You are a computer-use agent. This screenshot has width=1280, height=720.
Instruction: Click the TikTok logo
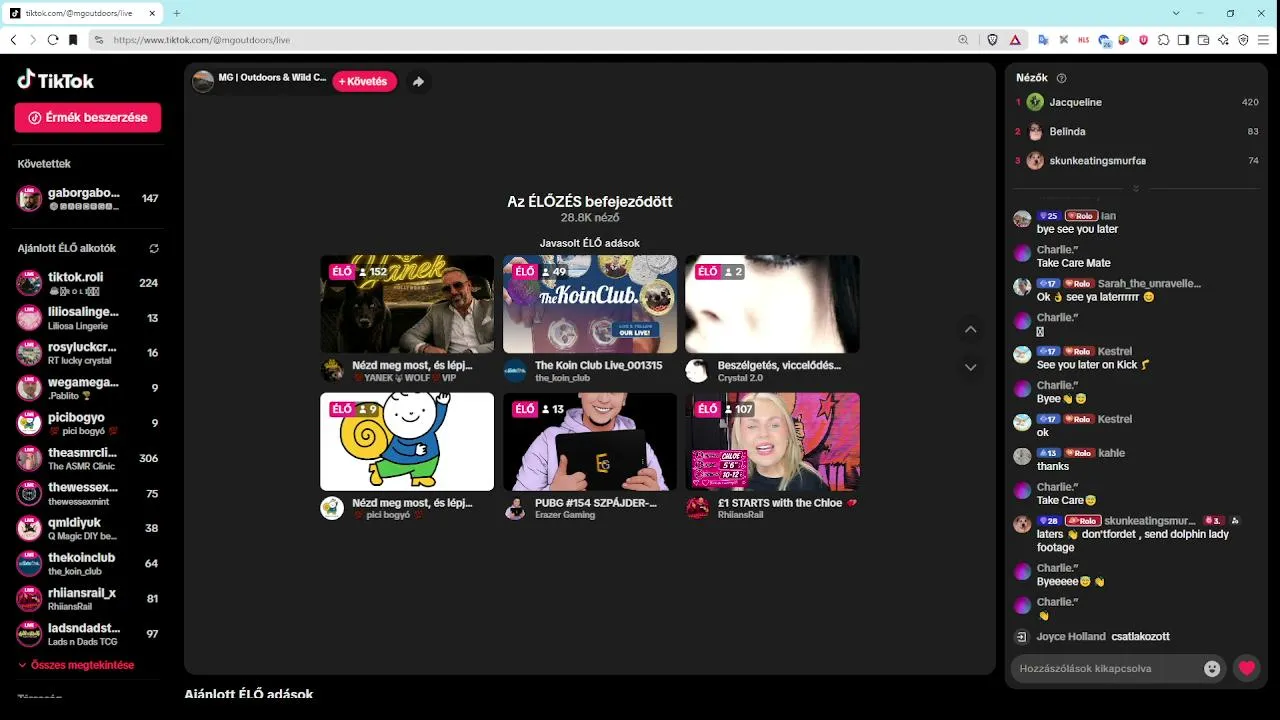point(56,80)
